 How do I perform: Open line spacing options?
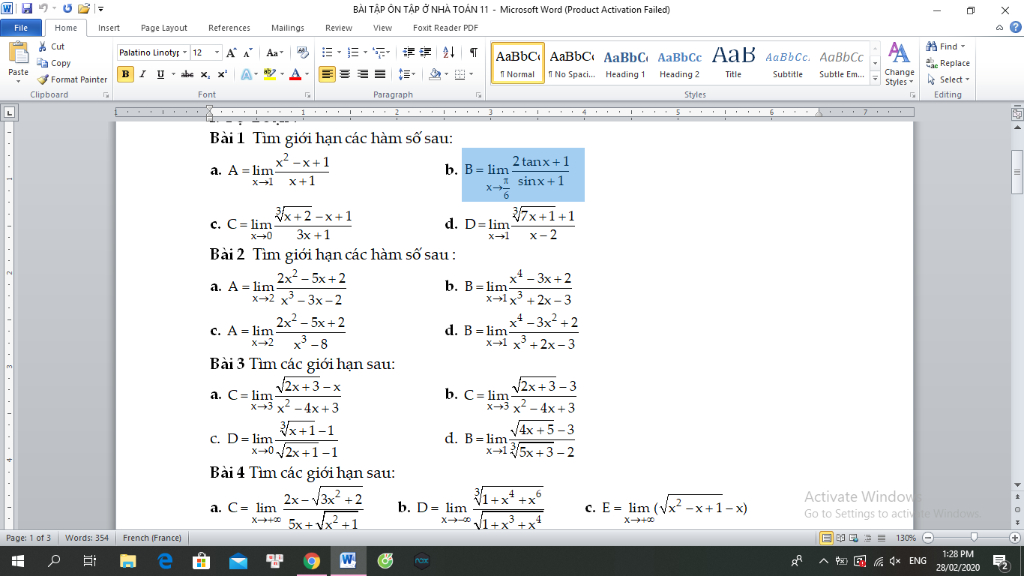click(x=407, y=74)
